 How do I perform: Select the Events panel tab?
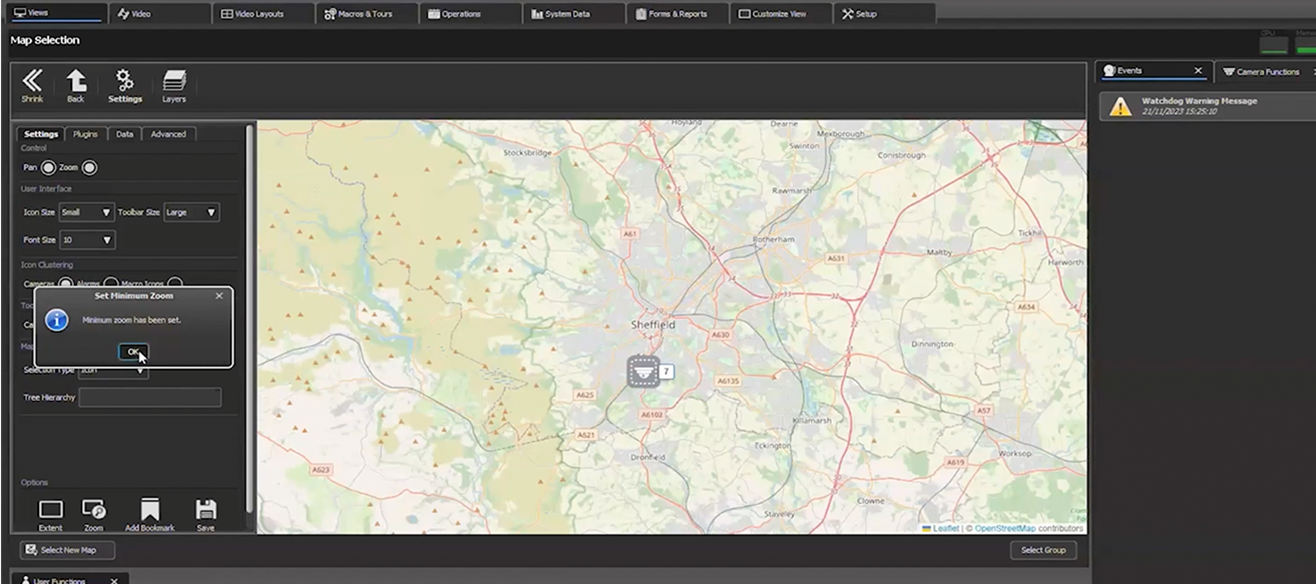1153,71
